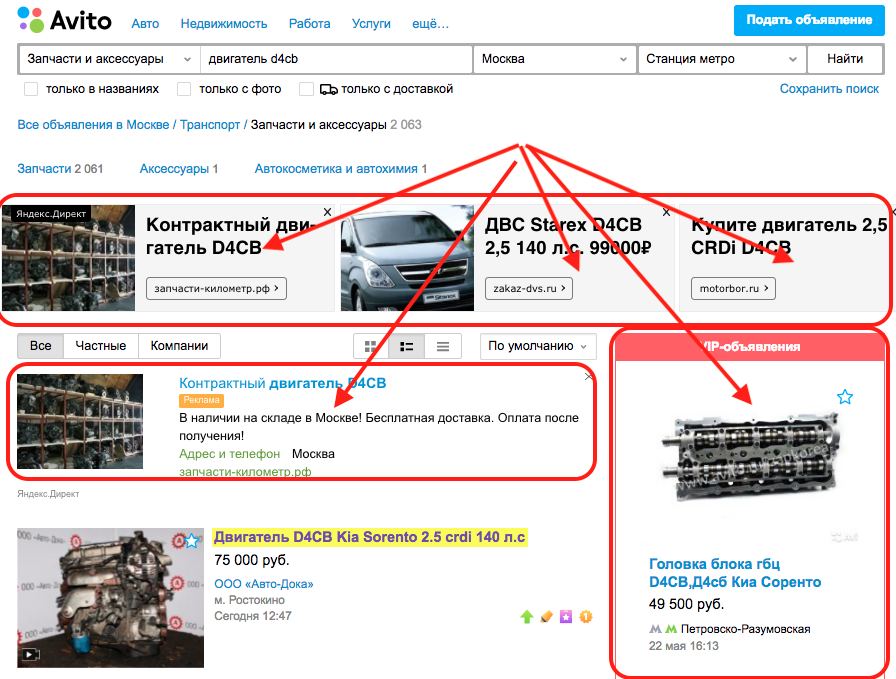
Task: Click the orange exclamation badge icon
Action: pyautogui.click(x=586, y=617)
